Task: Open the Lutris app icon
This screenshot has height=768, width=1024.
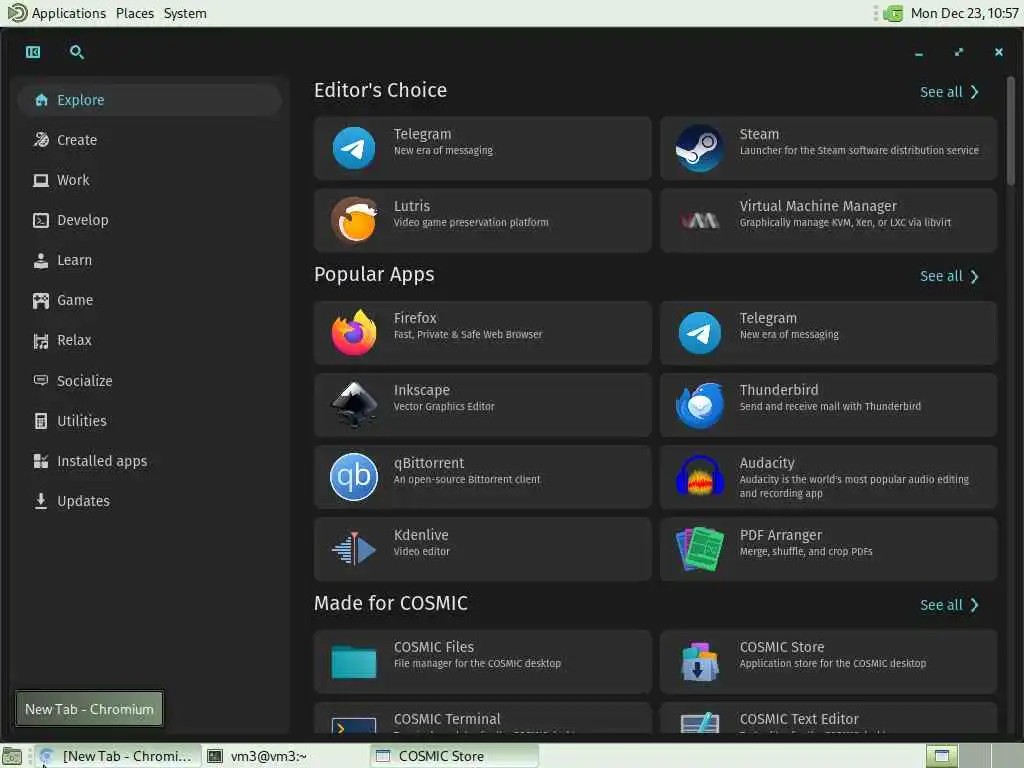Action: tap(354, 220)
